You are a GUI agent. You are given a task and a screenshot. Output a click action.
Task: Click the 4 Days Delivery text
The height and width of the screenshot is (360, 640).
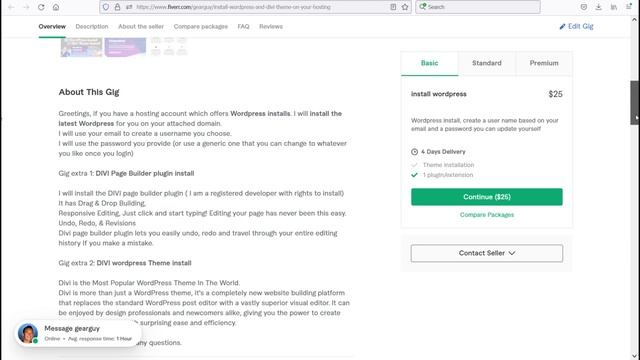pos(443,152)
